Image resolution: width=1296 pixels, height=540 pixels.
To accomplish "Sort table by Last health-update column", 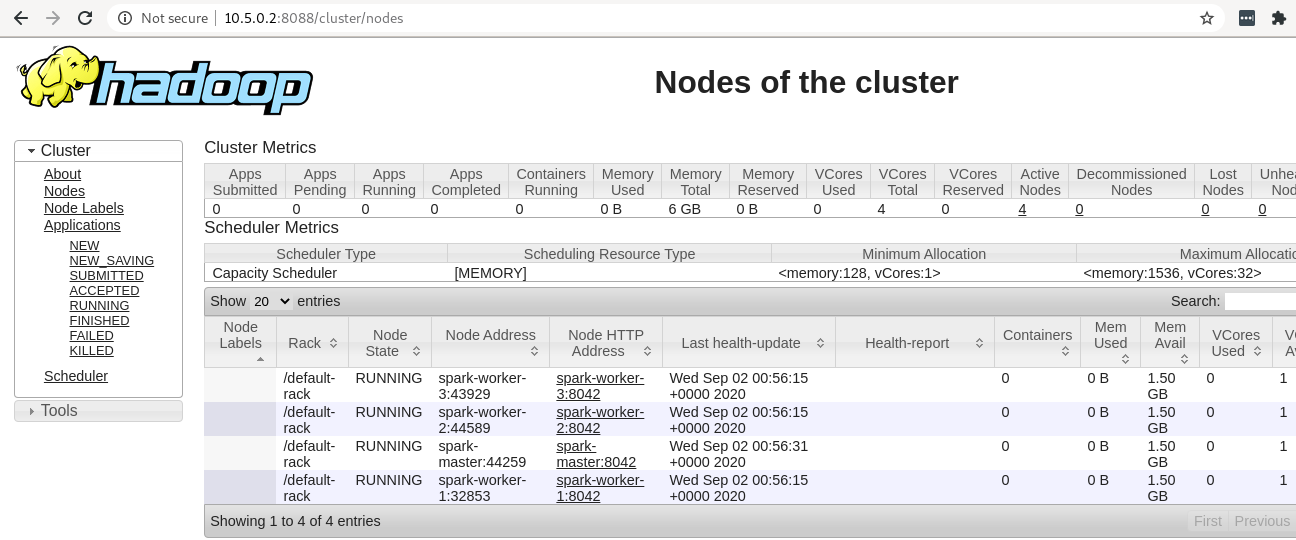I will 749,342.
